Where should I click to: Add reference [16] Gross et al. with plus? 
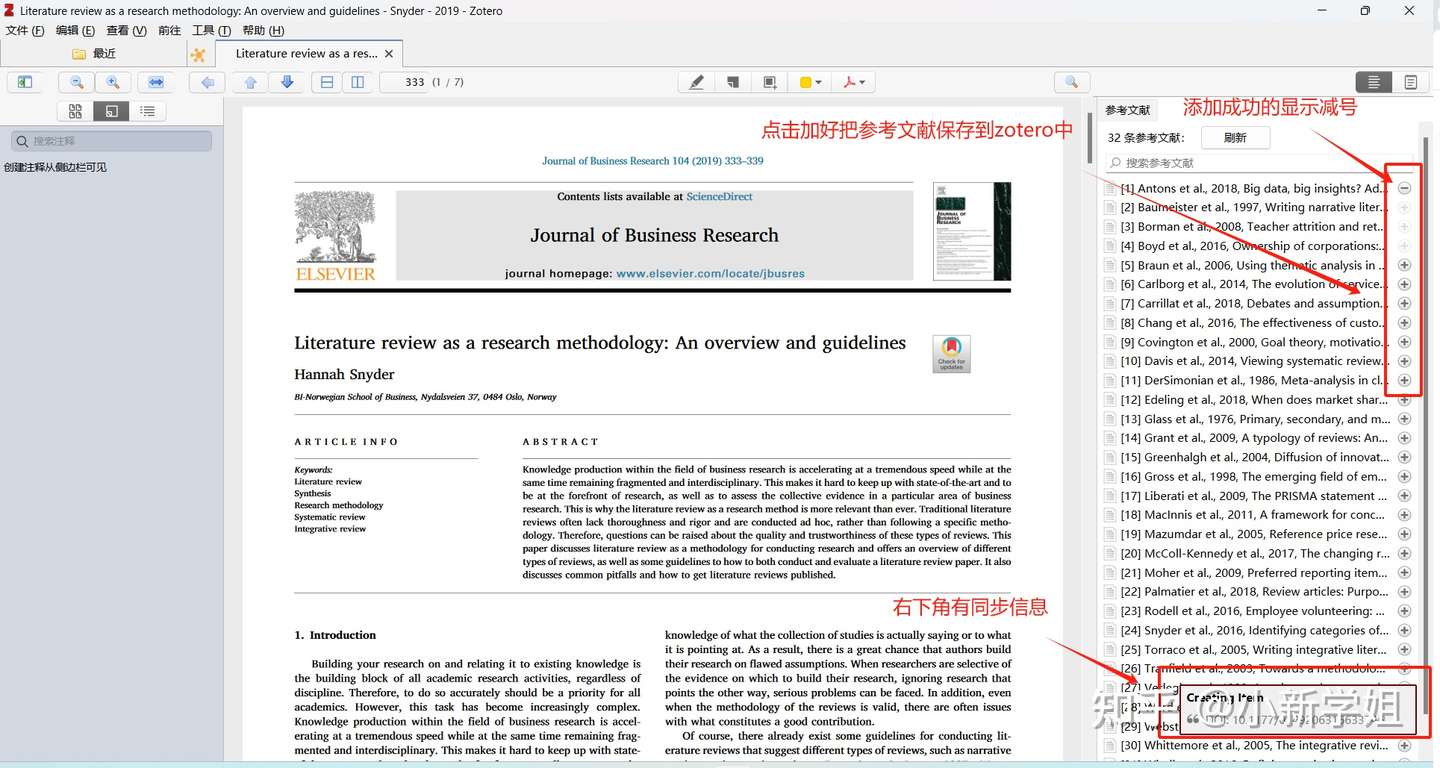1404,476
